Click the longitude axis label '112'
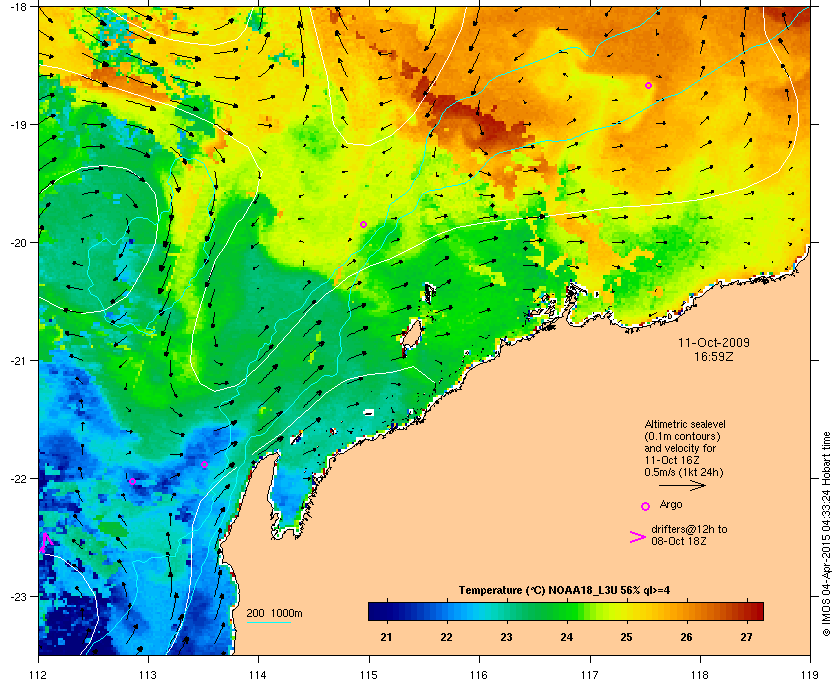Image resolution: width=840 pixels, height=680 pixels. pyautogui.click(x=39, y=675)
